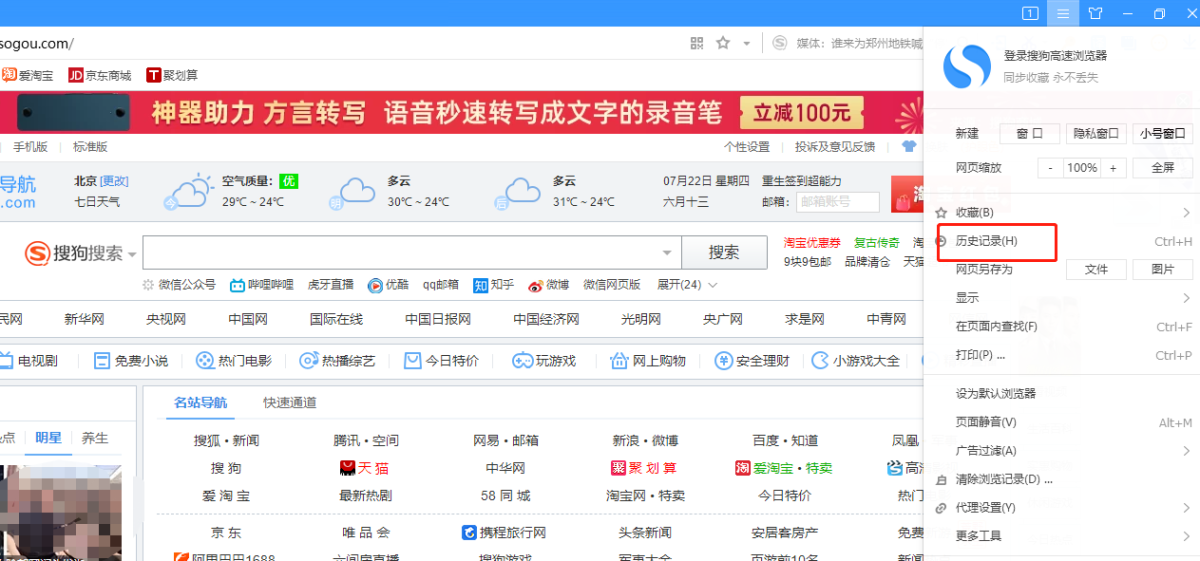Choose 设为默认浏览器 menu option
The height and width of the screenshot is (561, 1200).
995,393
